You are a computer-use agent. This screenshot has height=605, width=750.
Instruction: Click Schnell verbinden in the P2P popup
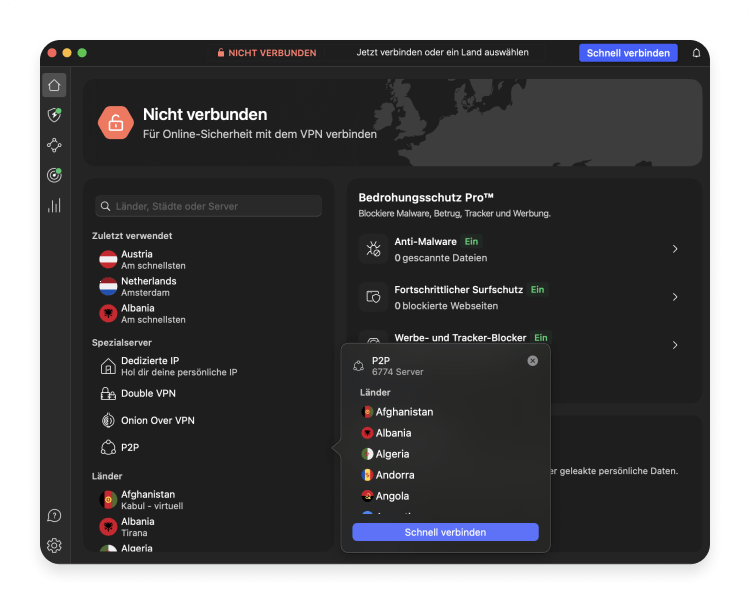click(x=445, y=532)
